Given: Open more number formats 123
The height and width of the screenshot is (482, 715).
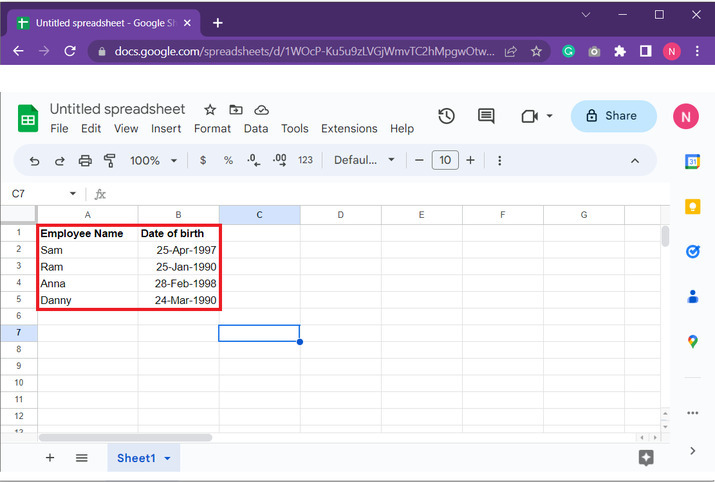Looking at the screenshot, I should coord(305,160).
